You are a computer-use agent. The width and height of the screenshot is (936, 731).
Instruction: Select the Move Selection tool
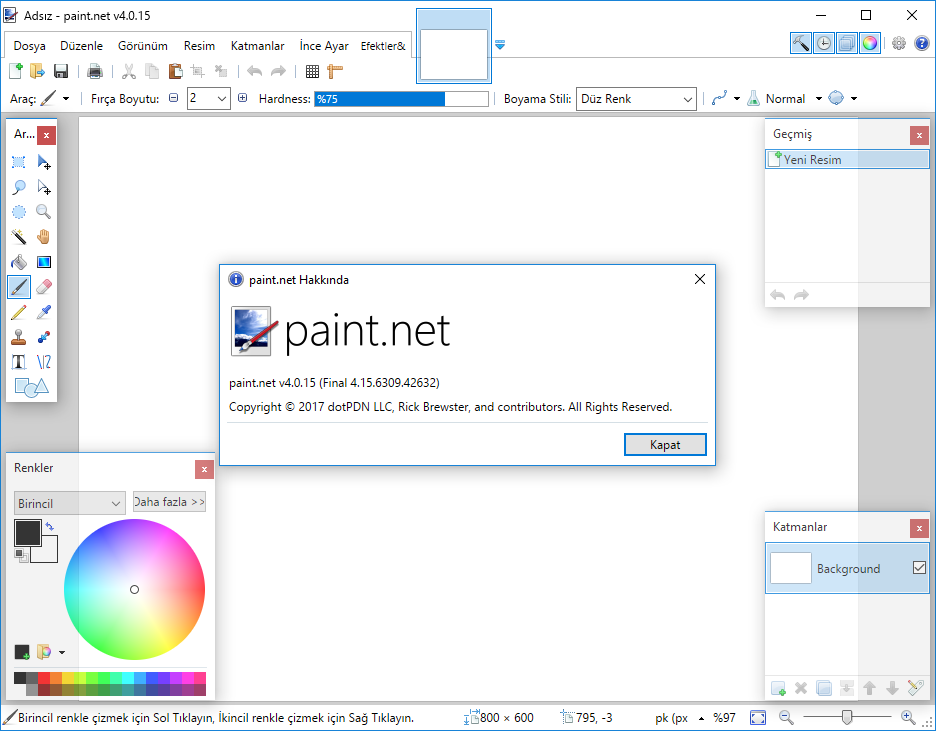point(44,187)
